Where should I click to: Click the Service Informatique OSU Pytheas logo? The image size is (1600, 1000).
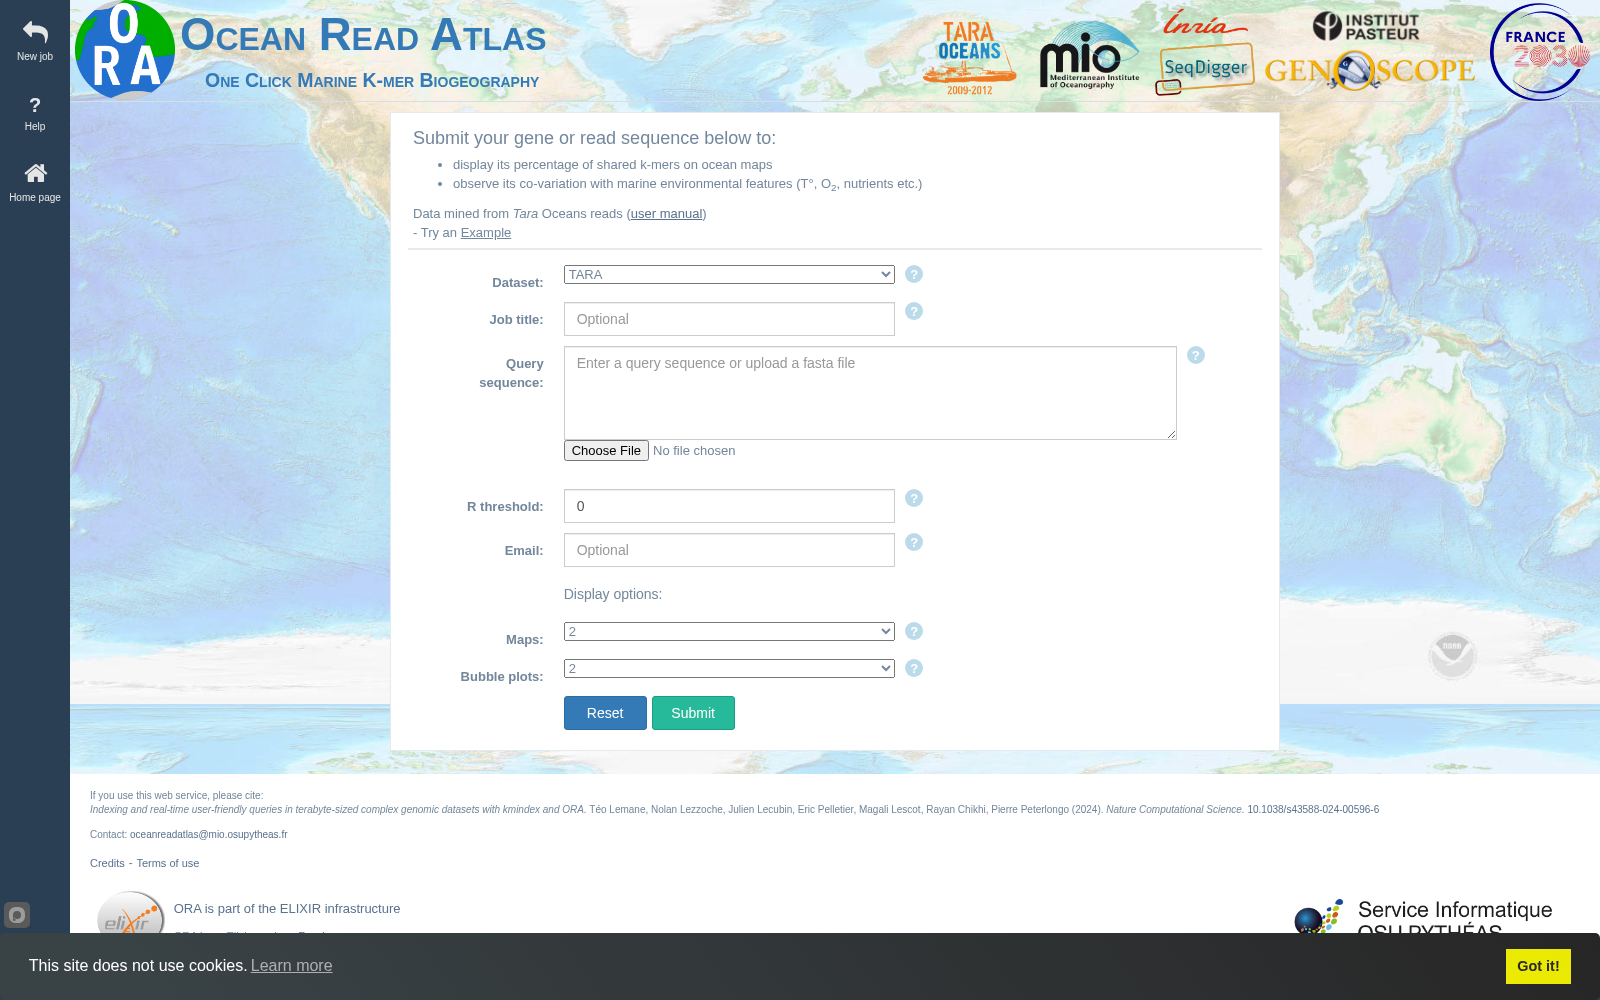(x=1423, y=916)
